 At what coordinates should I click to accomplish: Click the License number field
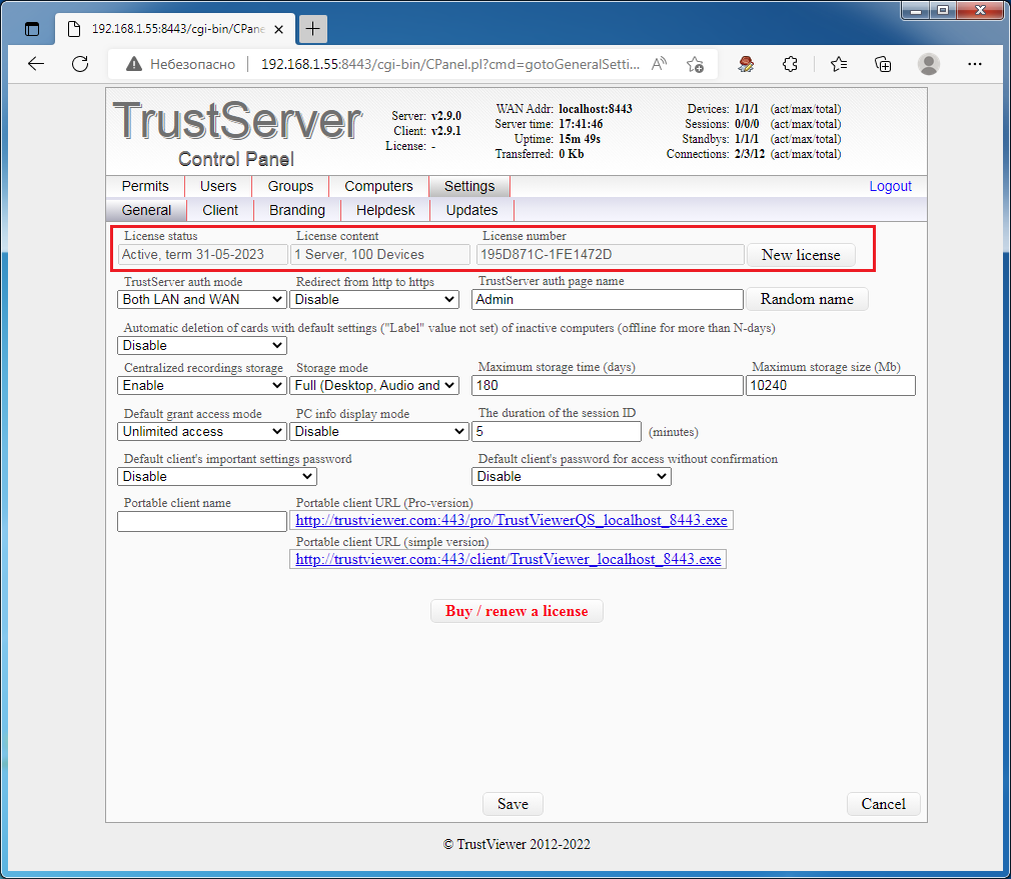pyautogui.click(x=610, y=255)
